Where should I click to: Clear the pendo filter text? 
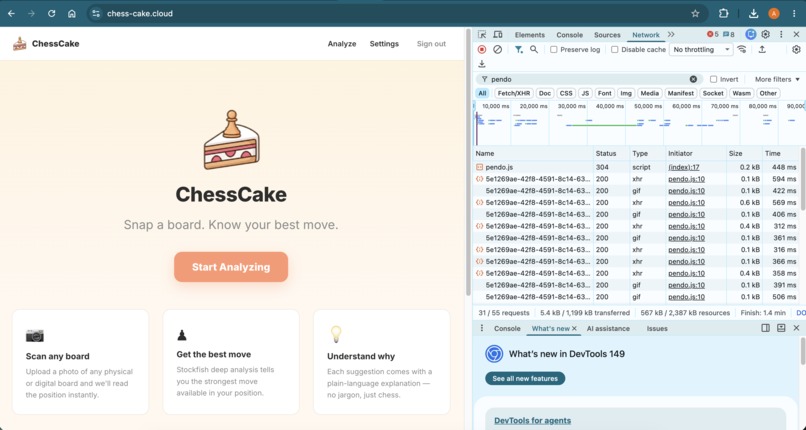pyautogui.click(x=693, y=79)
